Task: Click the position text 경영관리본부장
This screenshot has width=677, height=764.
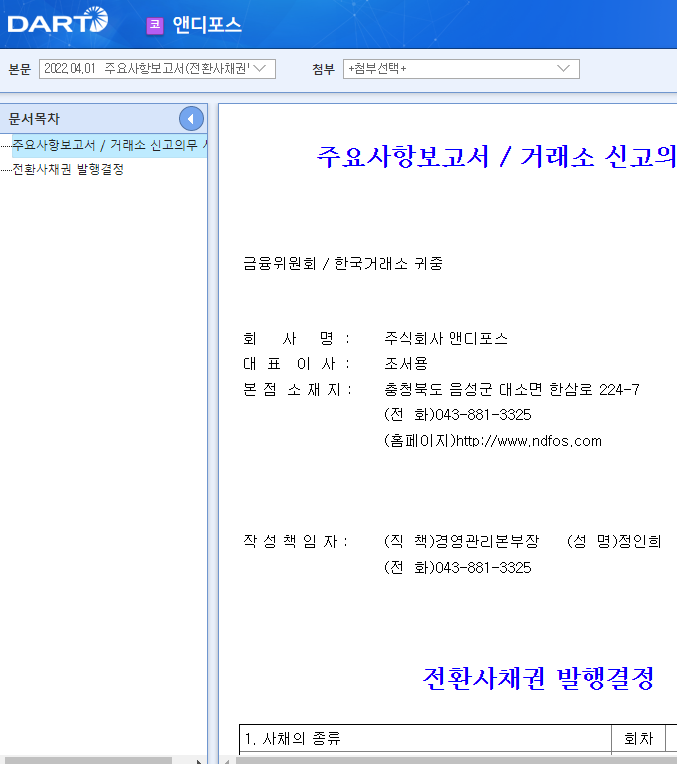Action: pos(486,541)
